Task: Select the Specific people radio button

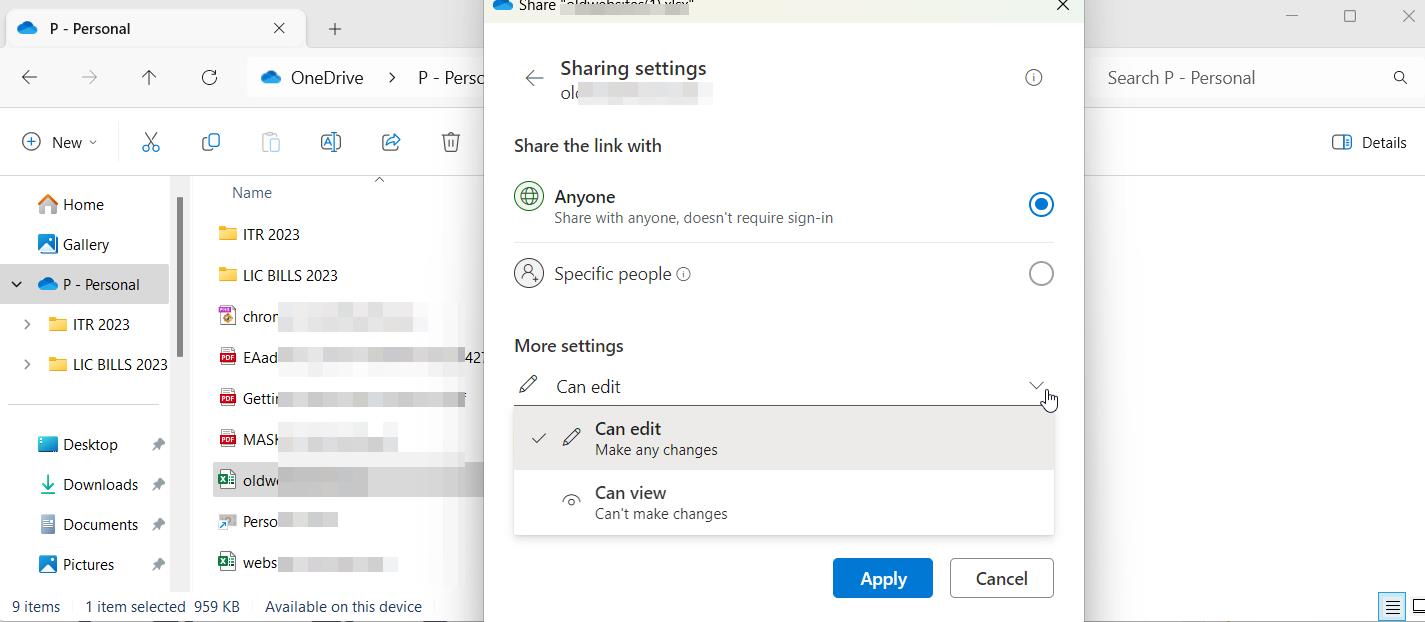Action: point(1041,274)
